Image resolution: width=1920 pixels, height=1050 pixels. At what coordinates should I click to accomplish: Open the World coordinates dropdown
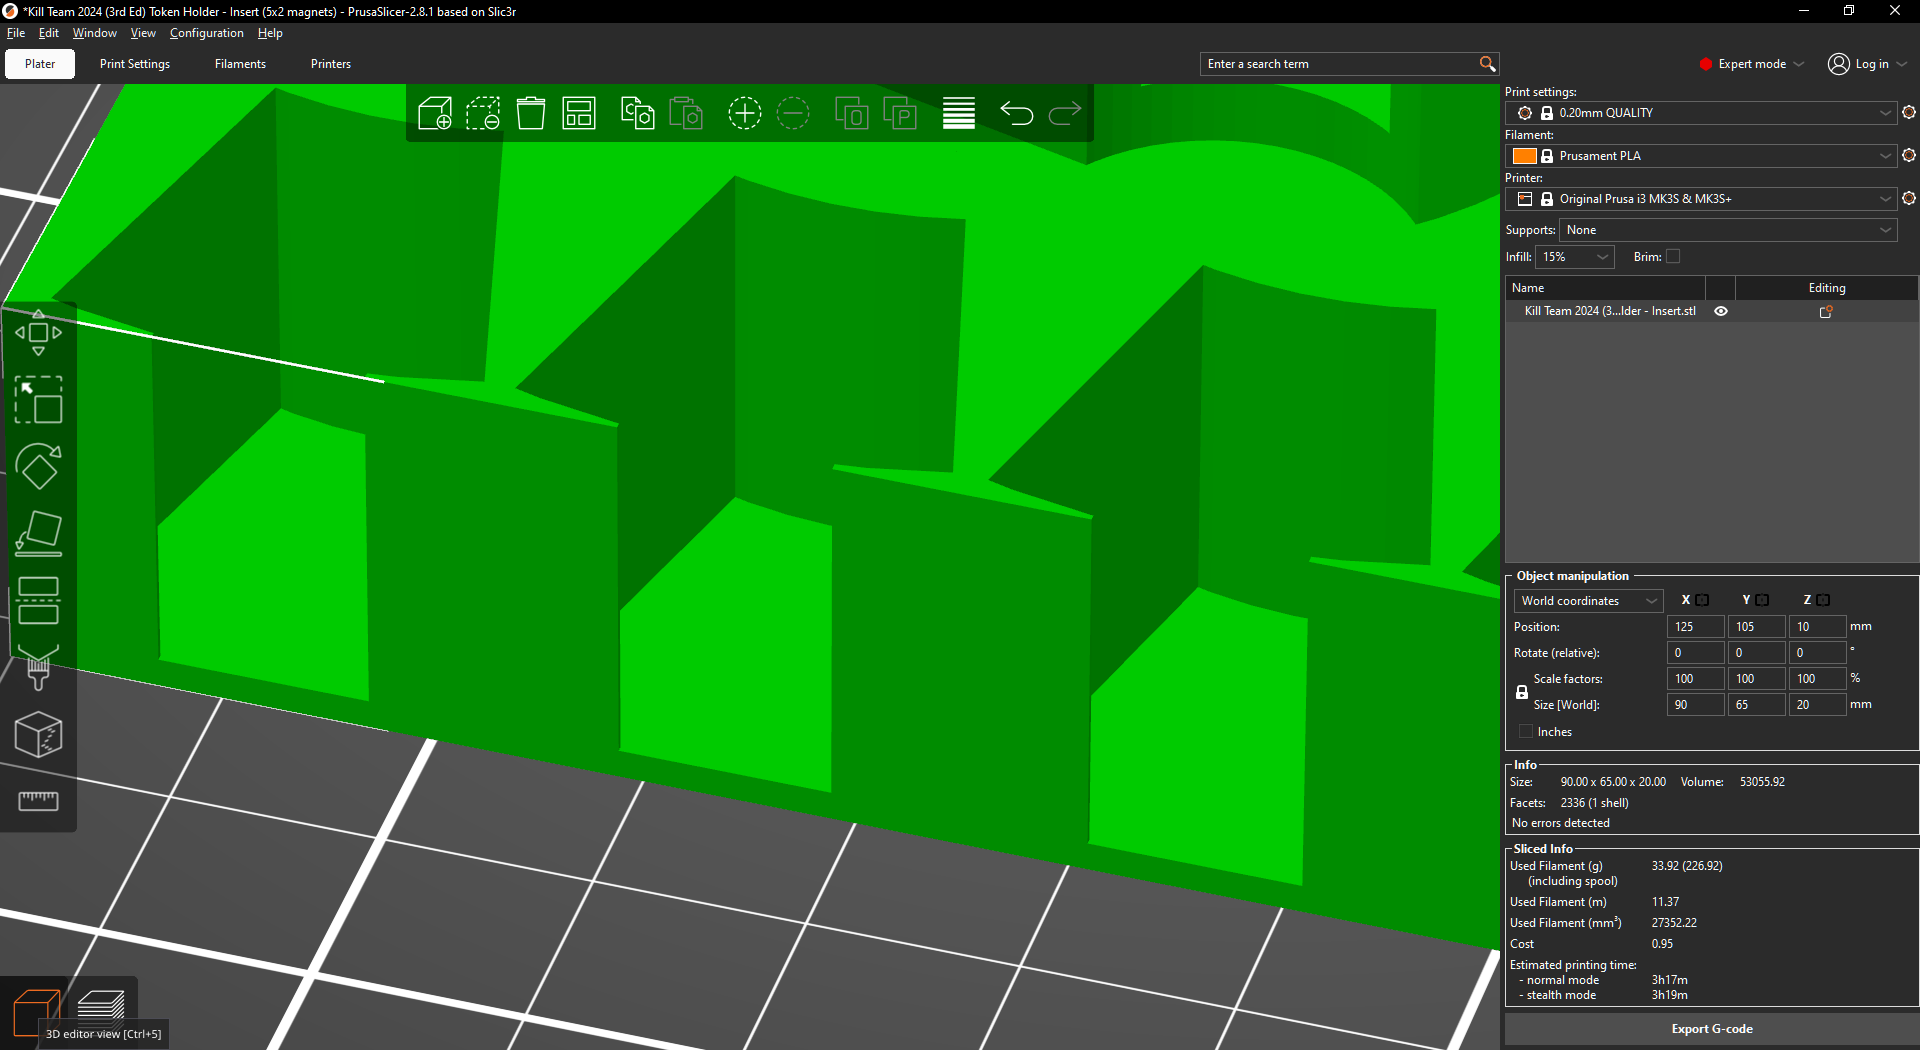coord(1588,601)
